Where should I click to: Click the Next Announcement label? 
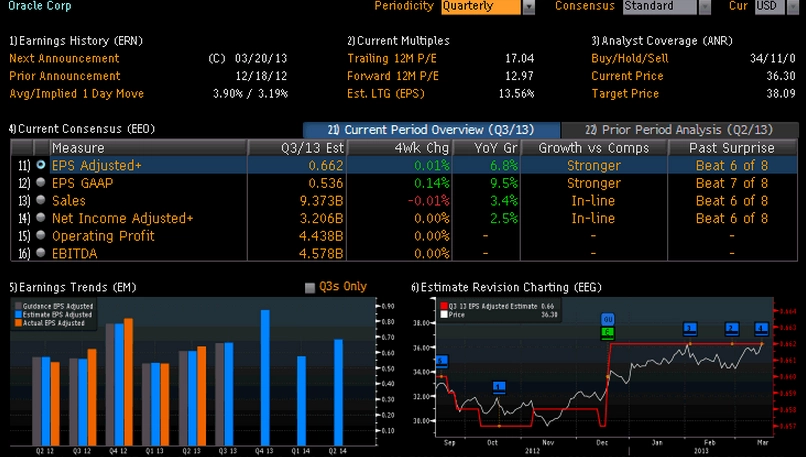click(64, 58)
